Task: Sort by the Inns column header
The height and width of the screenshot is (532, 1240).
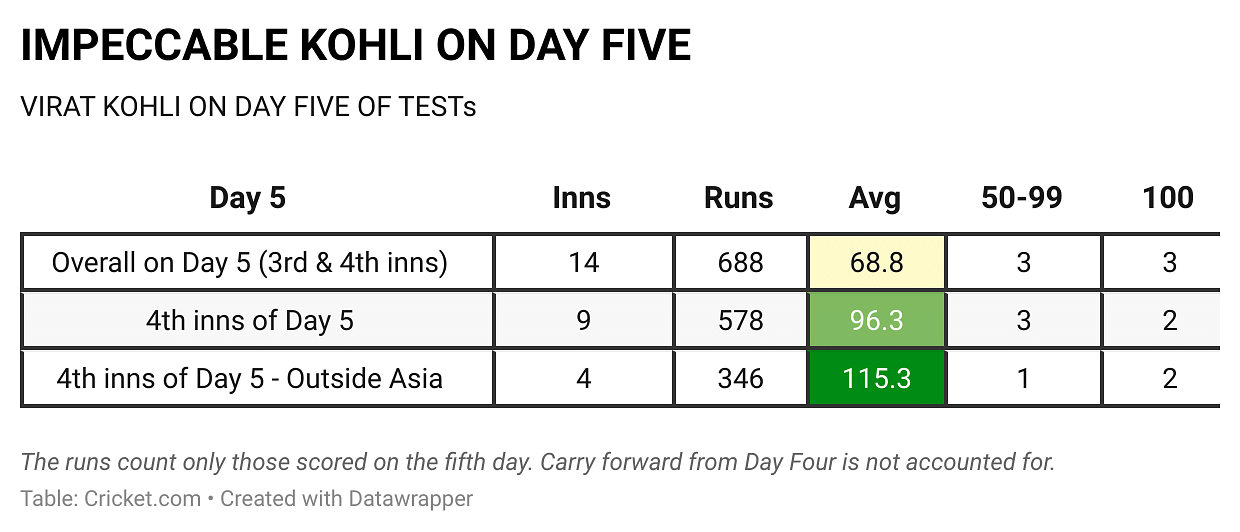Action: coord(581,198)
